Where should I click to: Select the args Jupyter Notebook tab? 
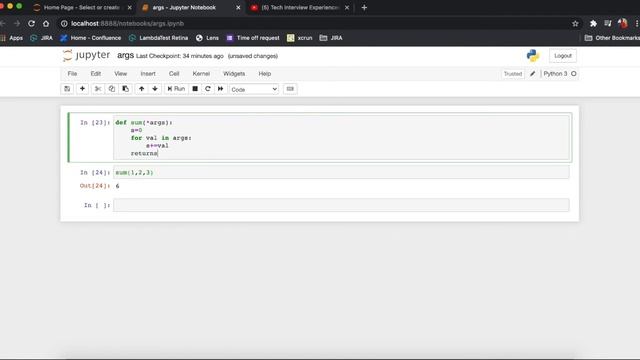click(x=184, y=7)
